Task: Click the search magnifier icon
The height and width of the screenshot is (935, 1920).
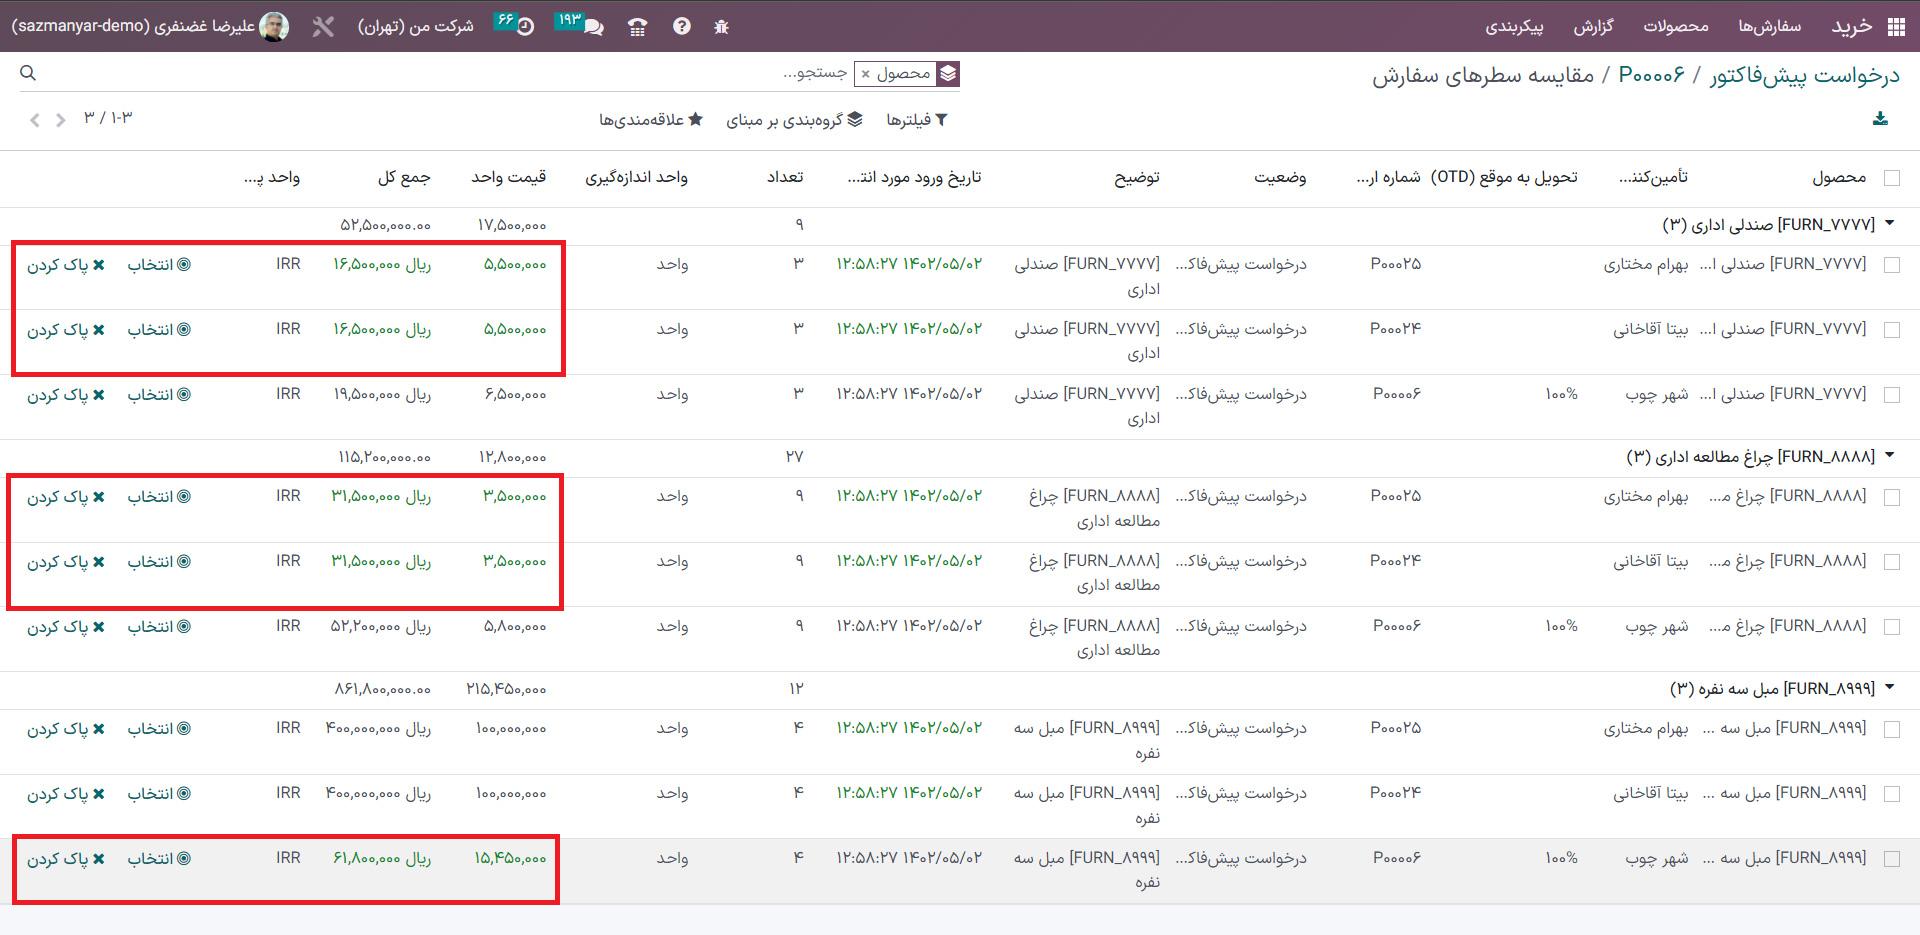Action: point(28,73)
